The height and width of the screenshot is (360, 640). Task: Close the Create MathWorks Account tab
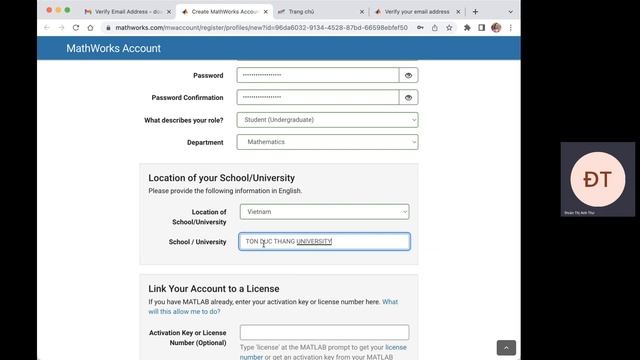(x=266, y=12)
